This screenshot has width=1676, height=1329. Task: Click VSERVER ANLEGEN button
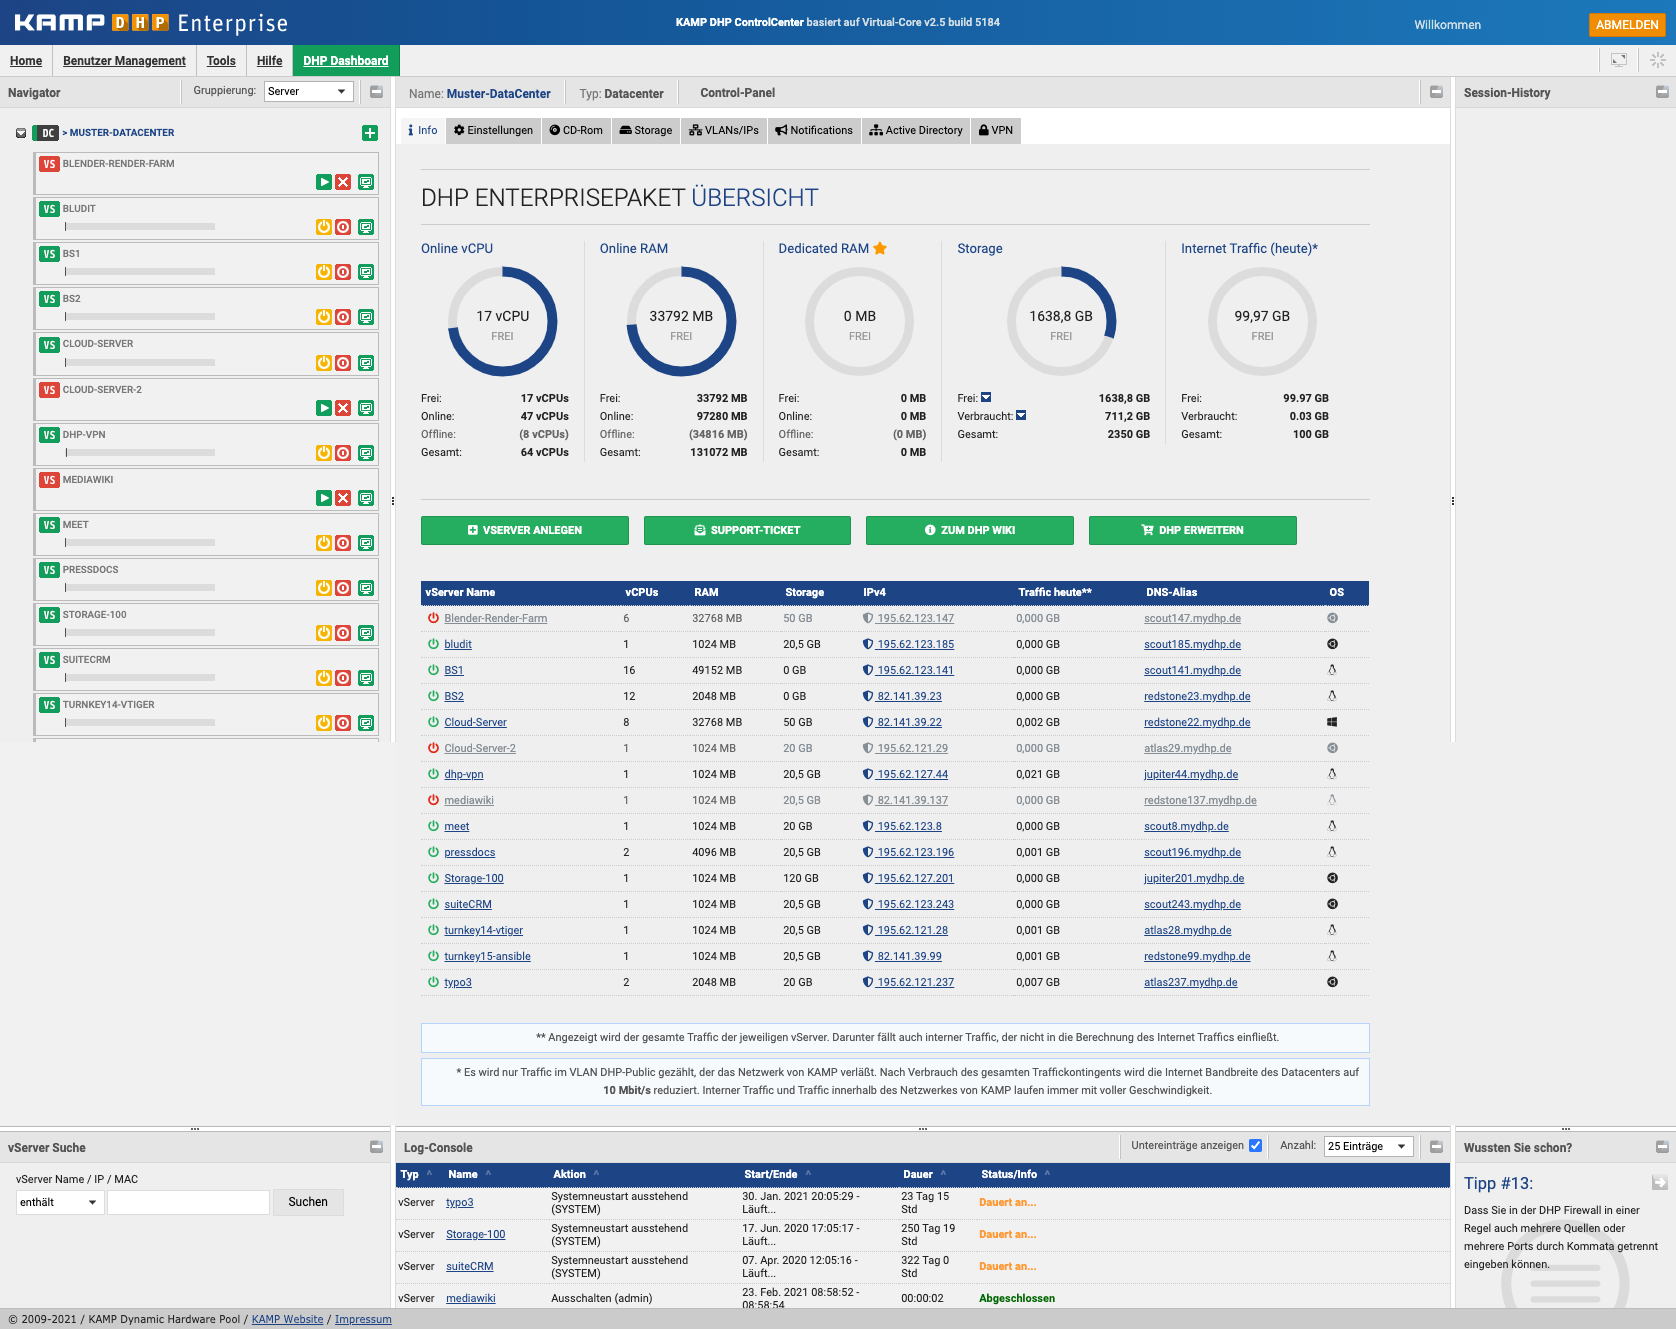[x=525, y=530]
